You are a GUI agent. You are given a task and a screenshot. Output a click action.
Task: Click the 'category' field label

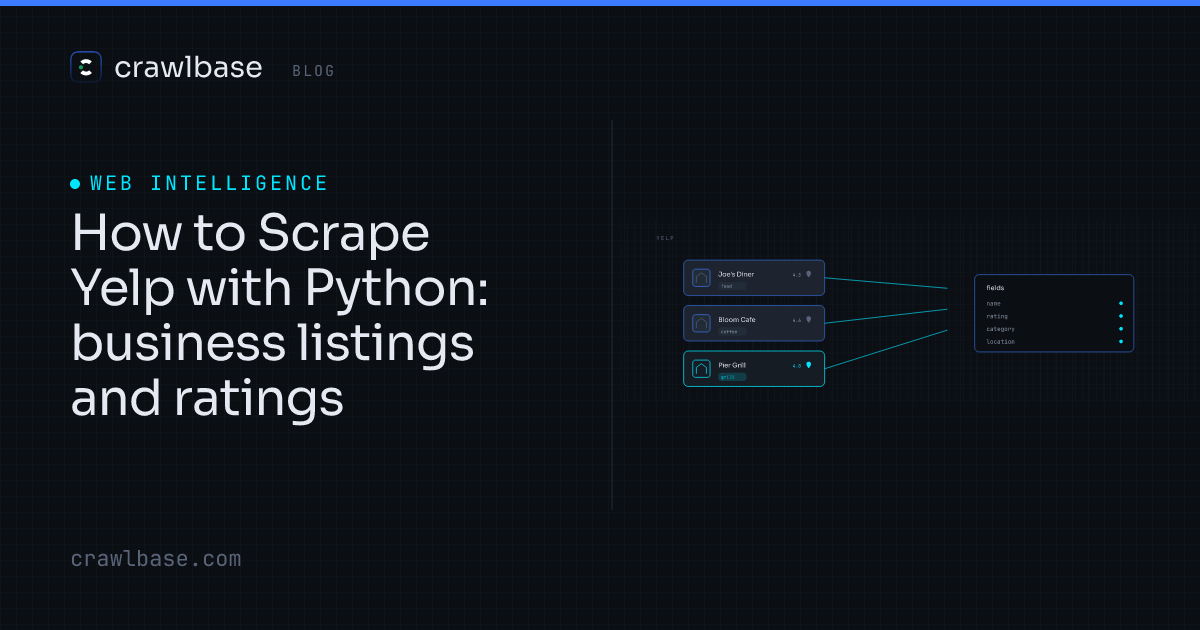pos(1000,329)
